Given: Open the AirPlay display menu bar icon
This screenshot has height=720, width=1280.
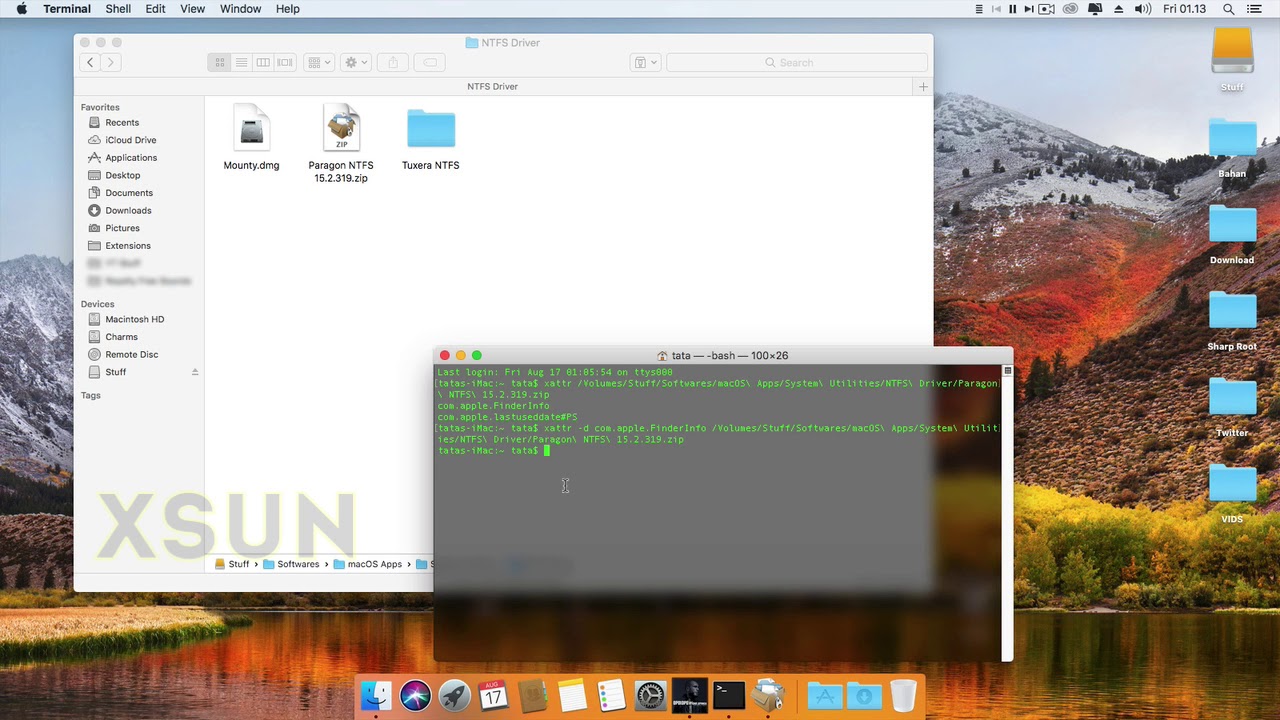Looking at the screenshot, I should pos(1095,9).
